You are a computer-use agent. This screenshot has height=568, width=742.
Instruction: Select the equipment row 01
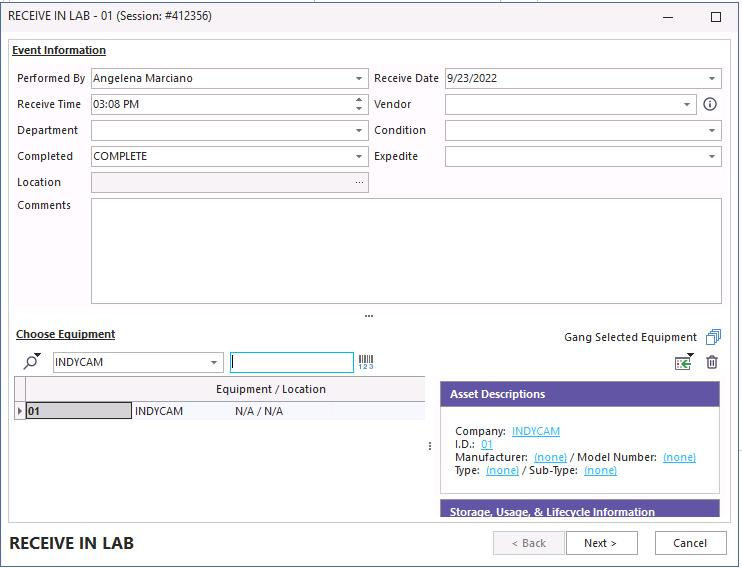78,411
